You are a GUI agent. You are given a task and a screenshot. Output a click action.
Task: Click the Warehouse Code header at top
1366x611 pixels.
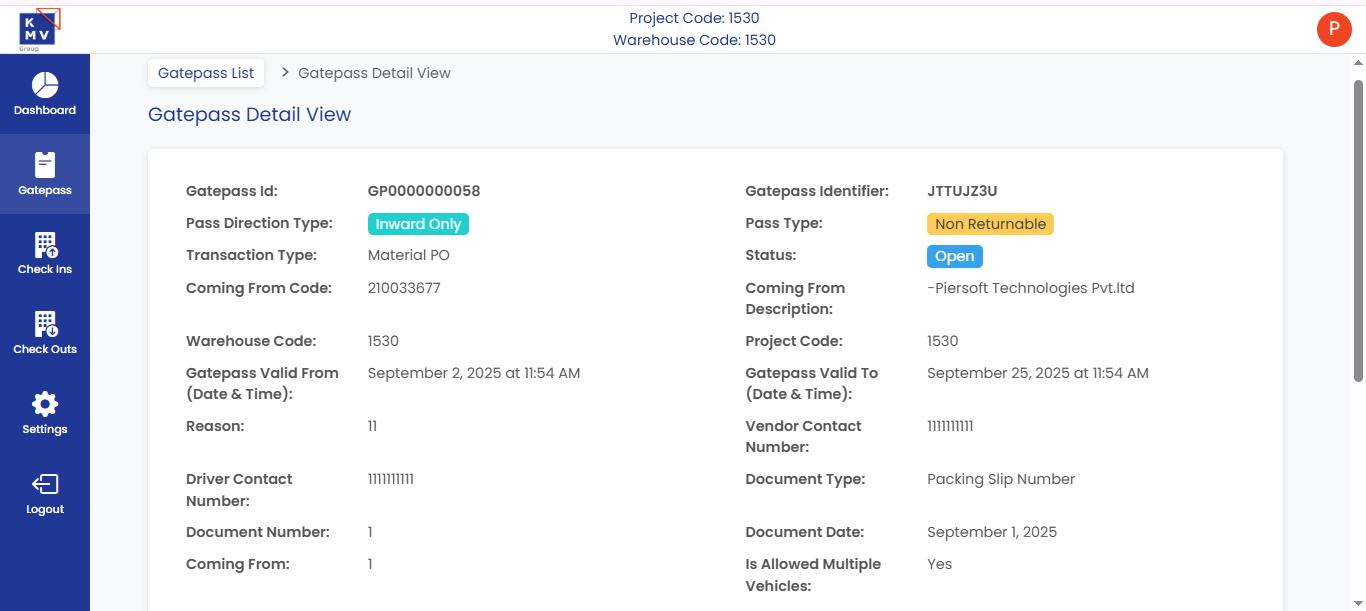tap(694, 40)
